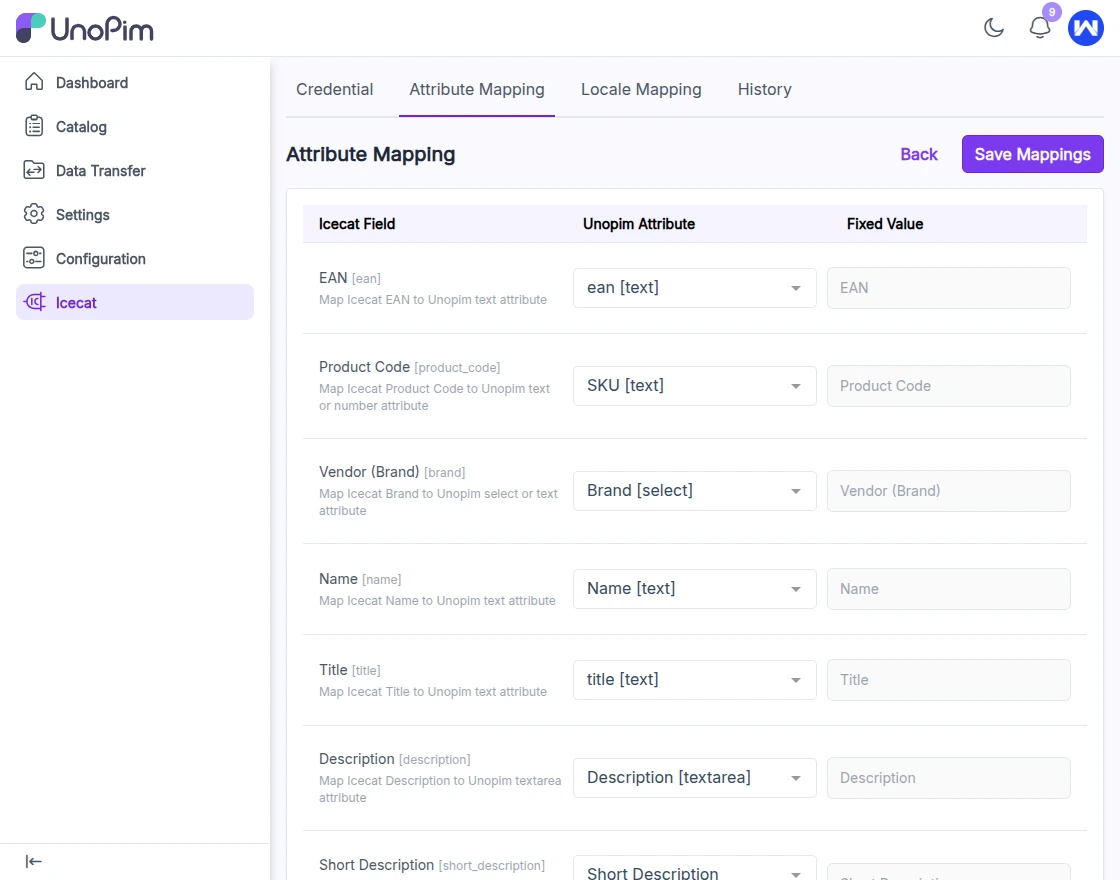Click the Save Mappings button
This screenshot has height=880, width=1120.
1032,154
